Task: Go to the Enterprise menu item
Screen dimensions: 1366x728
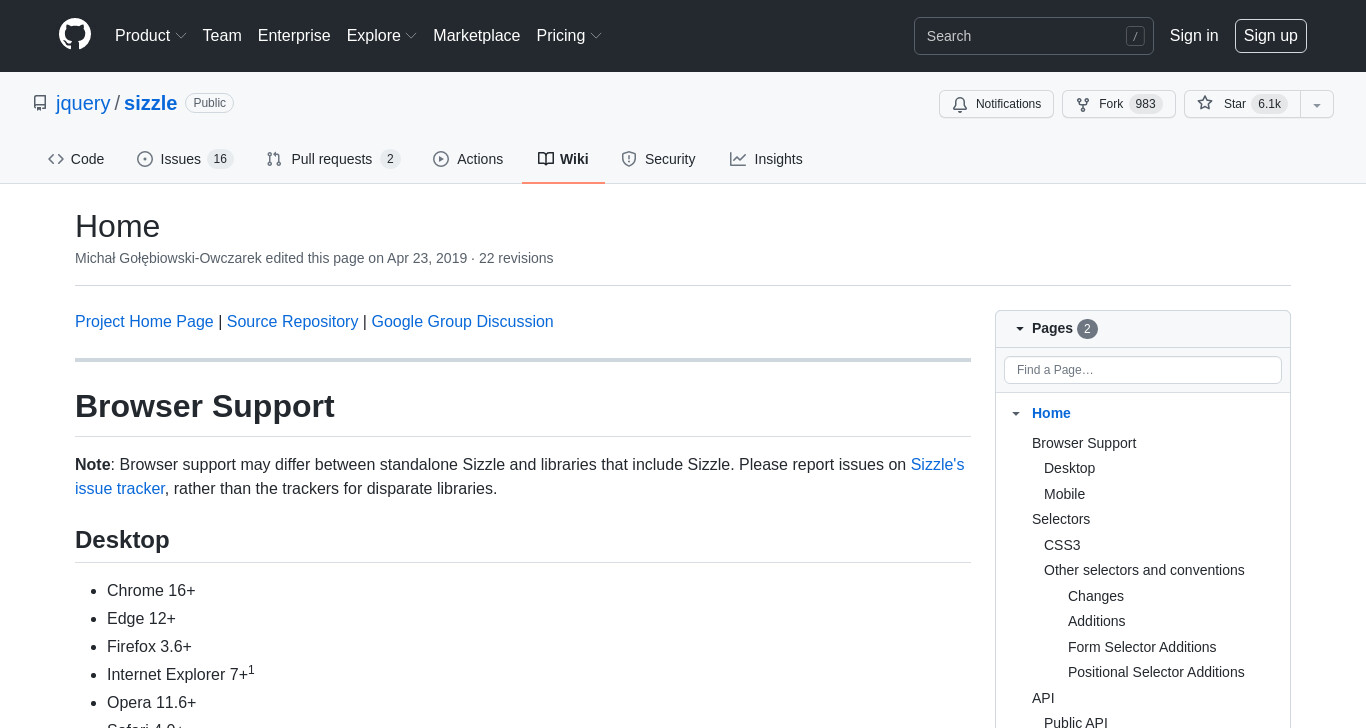Action: 294,36
